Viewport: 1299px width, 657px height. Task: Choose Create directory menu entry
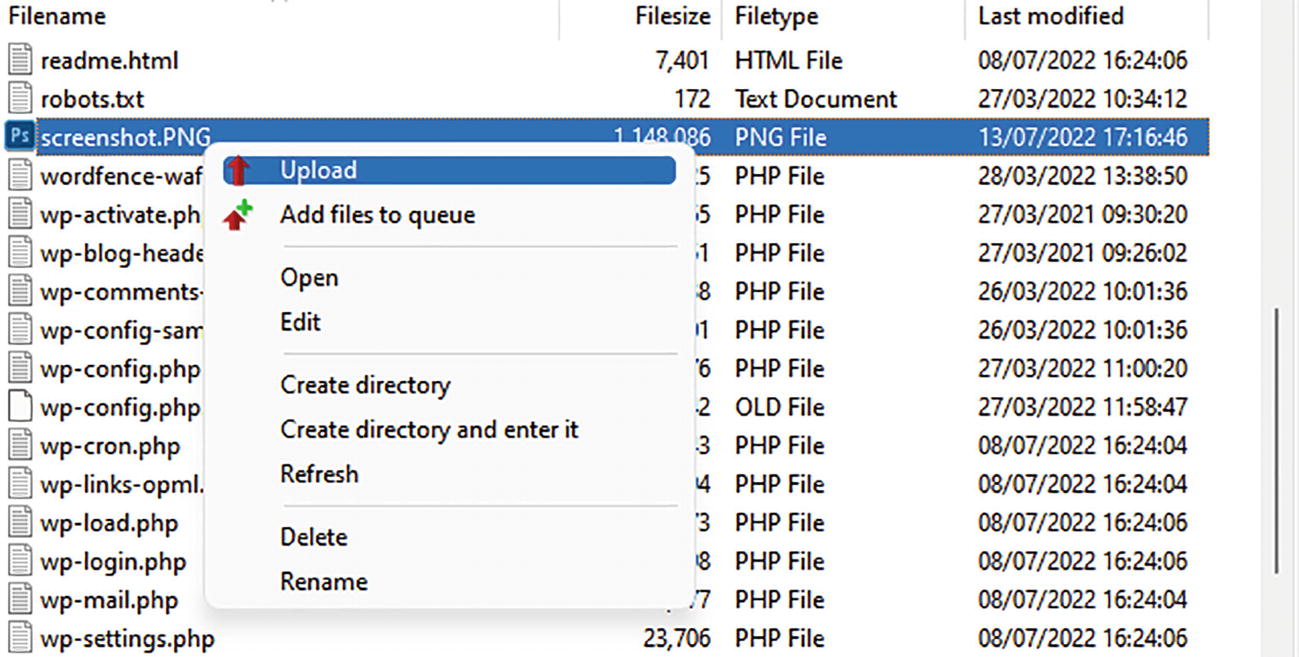365,385
